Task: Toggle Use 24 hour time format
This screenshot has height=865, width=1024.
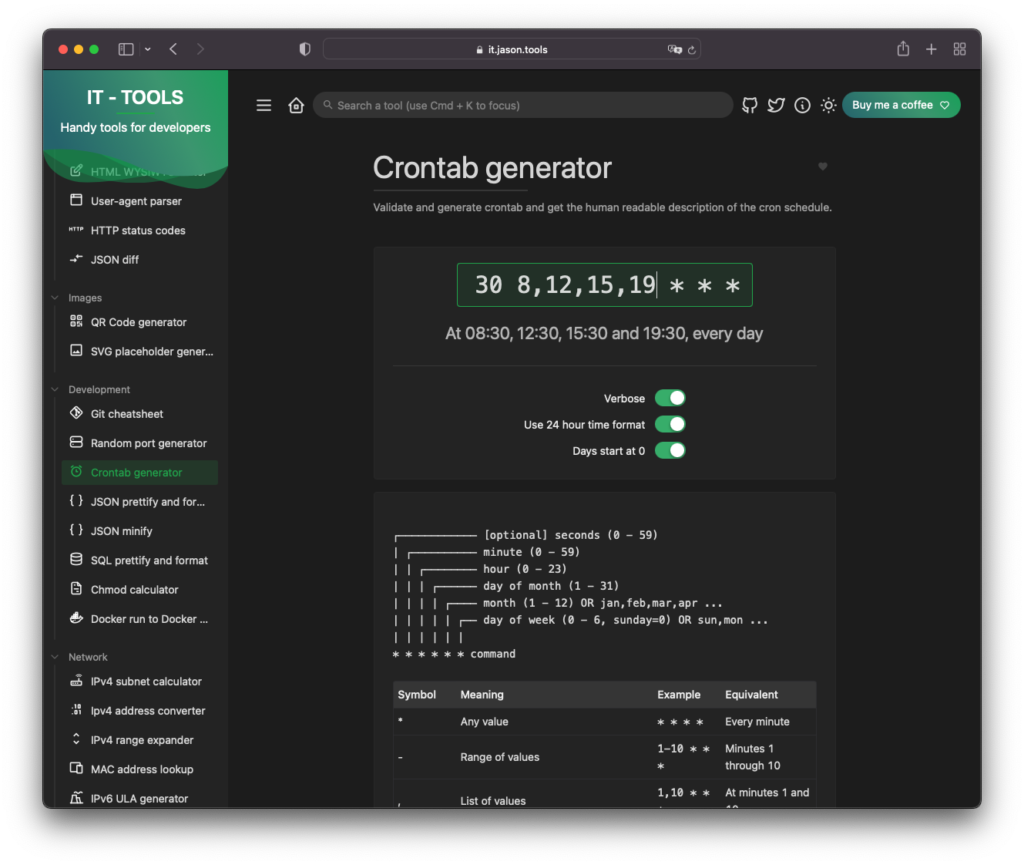Action: [670, 424]
